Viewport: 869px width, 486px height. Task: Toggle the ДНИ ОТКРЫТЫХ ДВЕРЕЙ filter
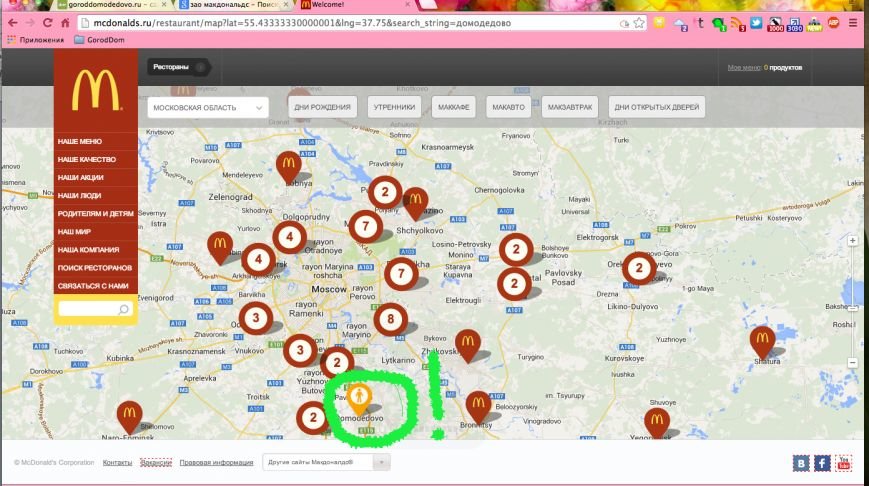[657, 107]
